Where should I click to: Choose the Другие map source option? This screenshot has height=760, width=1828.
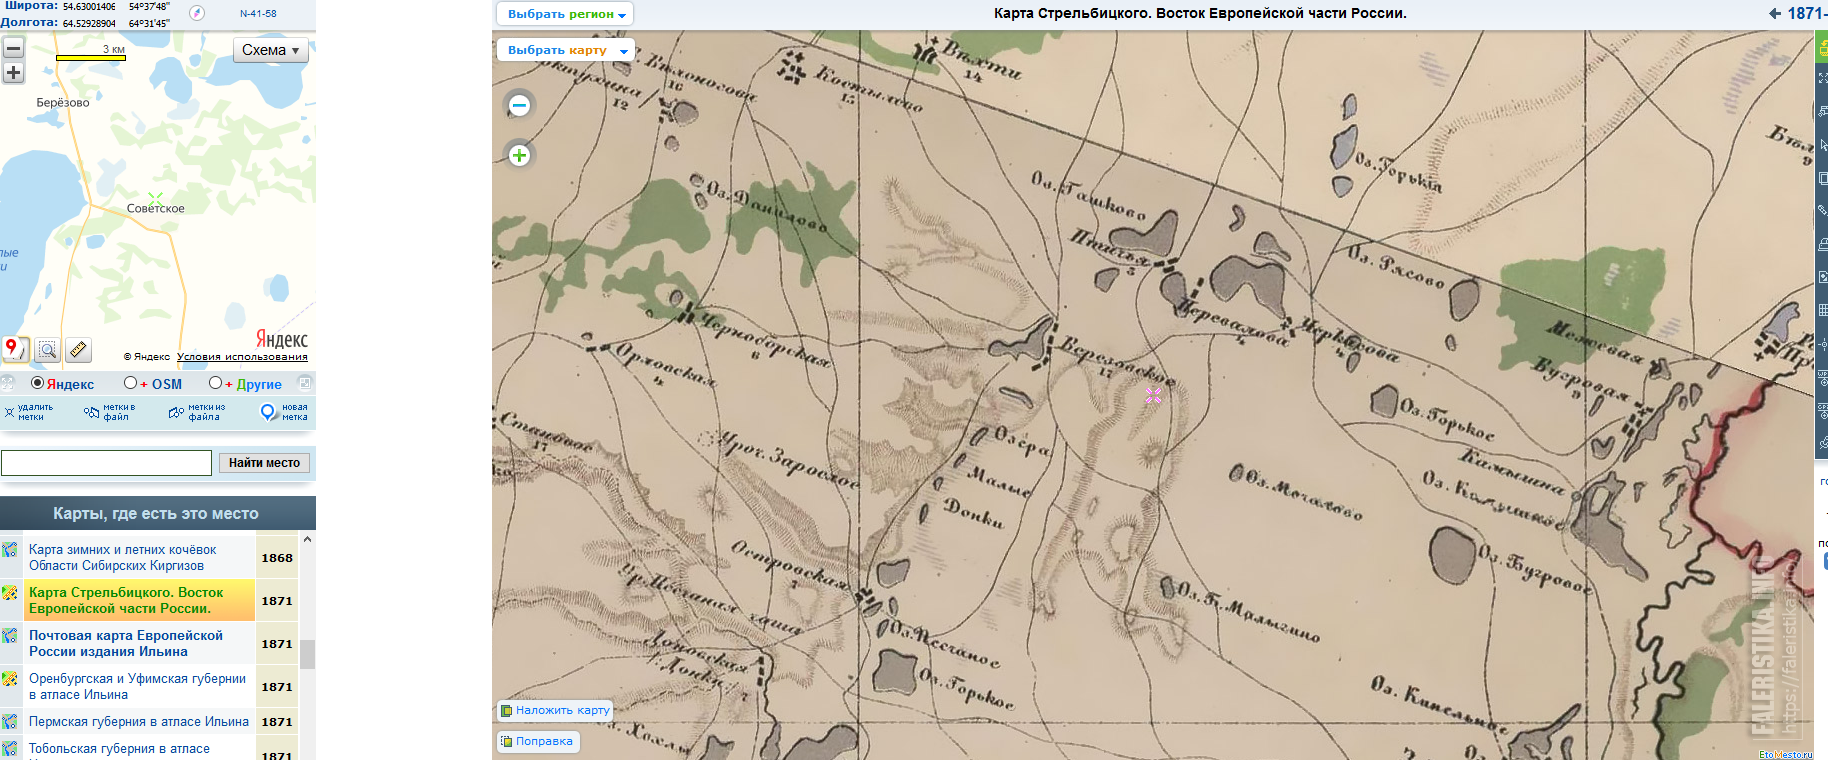point(215,383)
